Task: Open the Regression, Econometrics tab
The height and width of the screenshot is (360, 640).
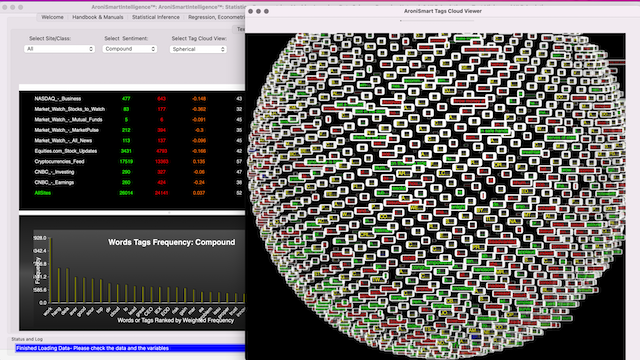Action: [215, 17]
